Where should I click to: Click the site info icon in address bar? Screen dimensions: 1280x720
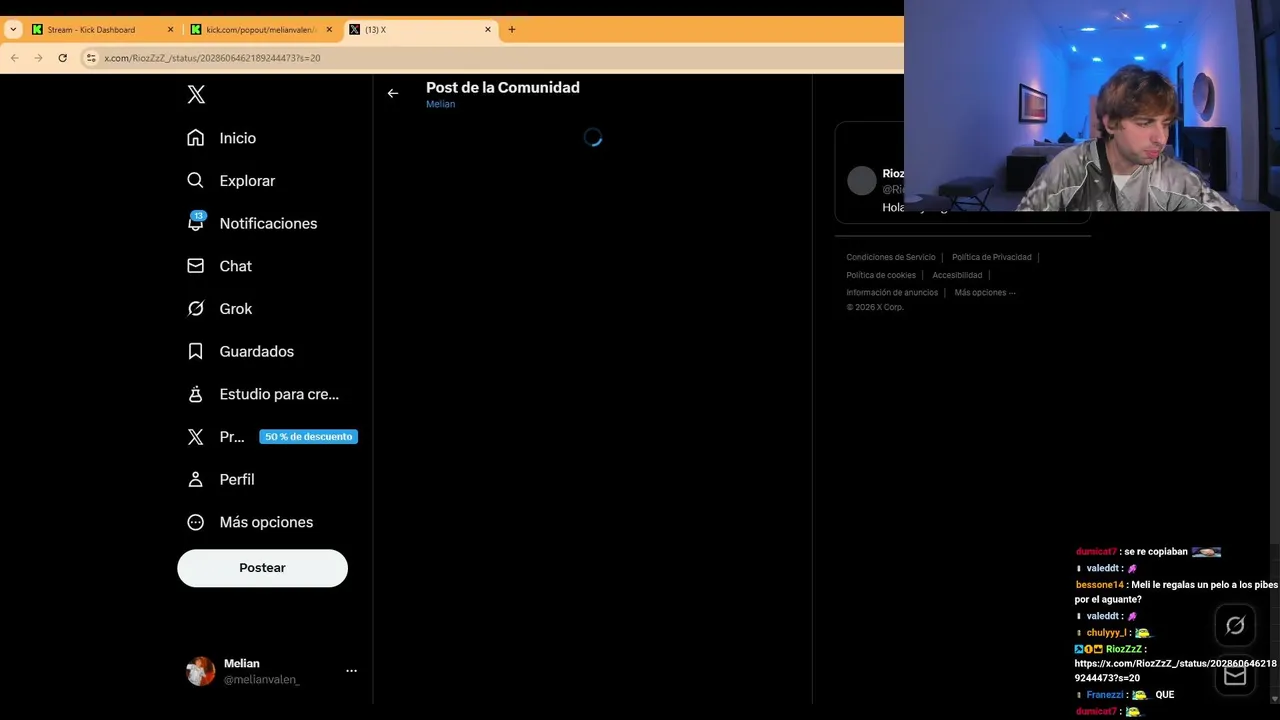click(x=91, y=58)
